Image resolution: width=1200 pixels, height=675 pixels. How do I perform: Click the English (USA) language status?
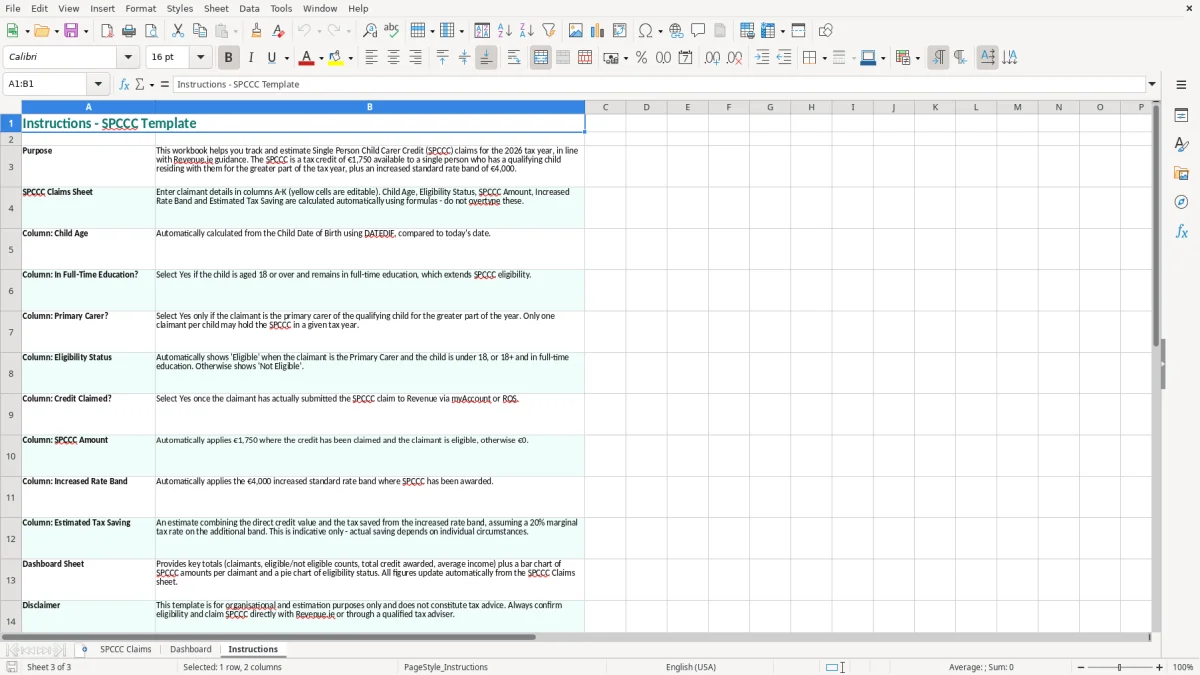[691, 667]
